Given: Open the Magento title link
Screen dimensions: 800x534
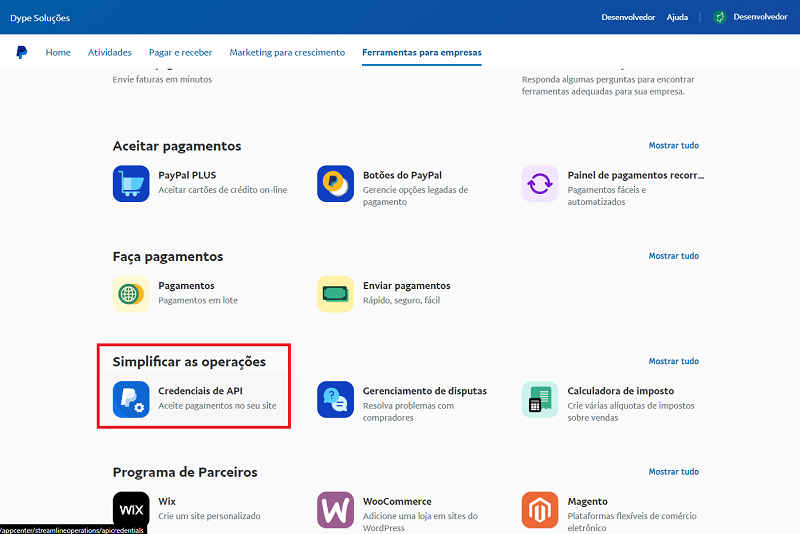Looking at the screenshot, I should tap(587, 501).
